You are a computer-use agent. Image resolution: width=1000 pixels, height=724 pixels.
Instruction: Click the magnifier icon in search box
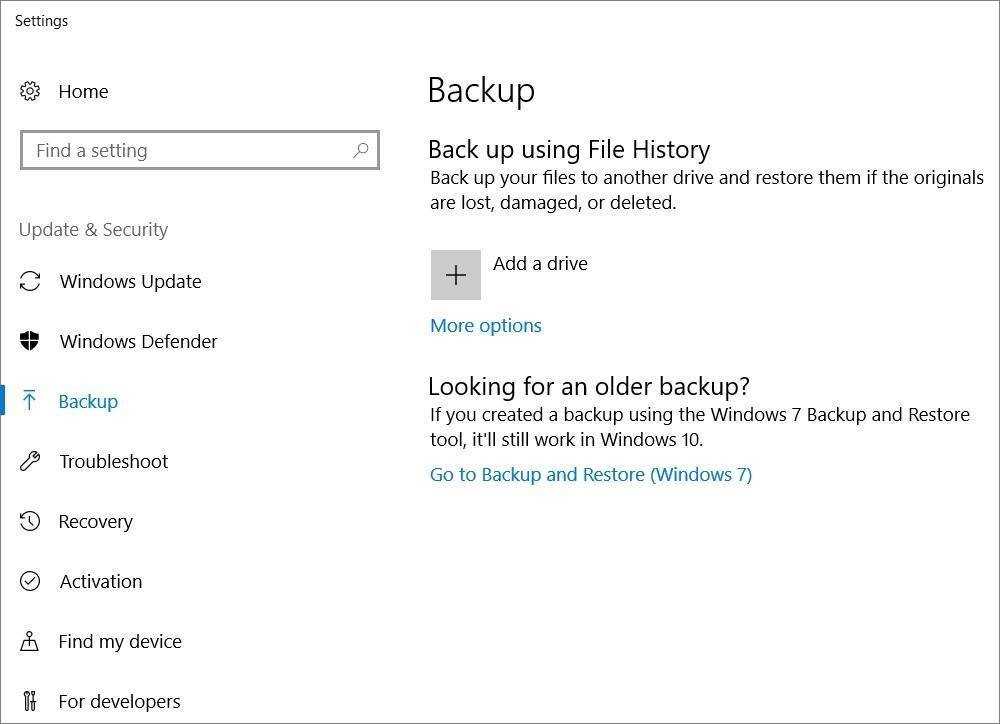(361, 151)
